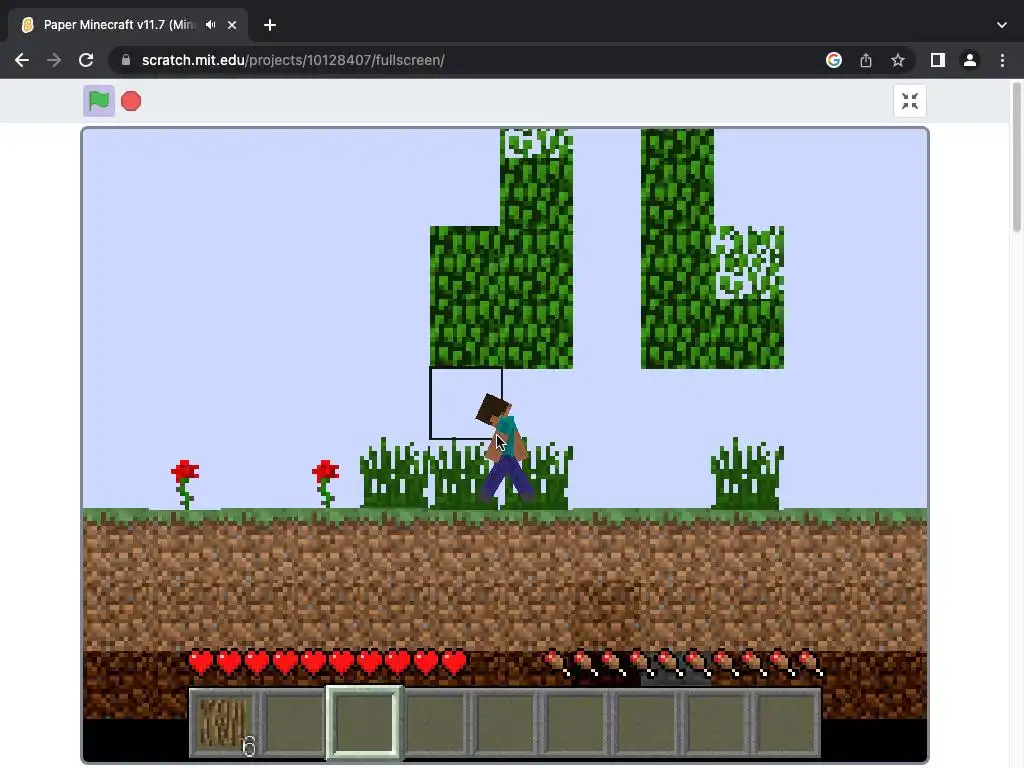Expand the tab search dropdown arrow
The image size is (1024, 768).
[1002, 25]
